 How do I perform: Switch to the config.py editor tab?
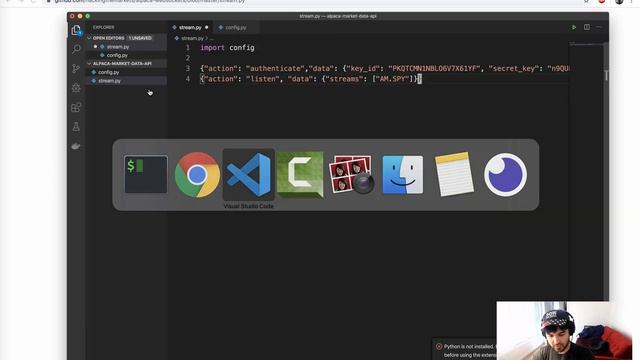pyautogui.click(x=236, y=27)
